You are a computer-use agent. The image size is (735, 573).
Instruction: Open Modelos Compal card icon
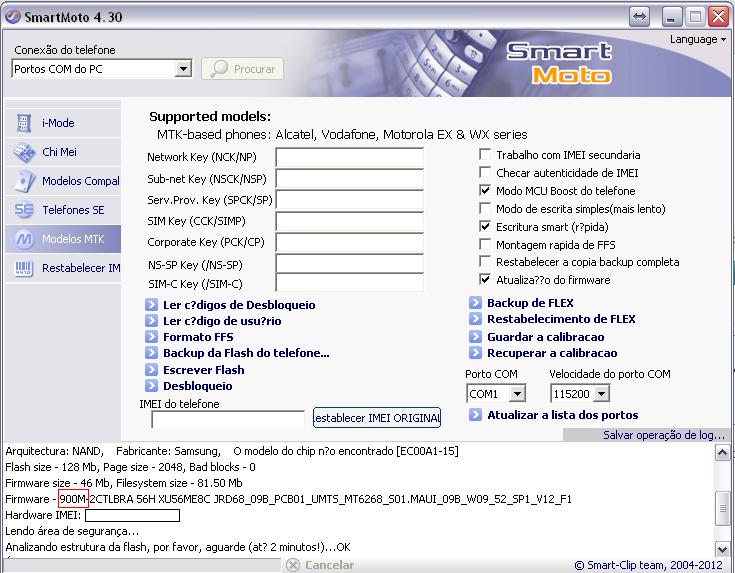point(24,181)
